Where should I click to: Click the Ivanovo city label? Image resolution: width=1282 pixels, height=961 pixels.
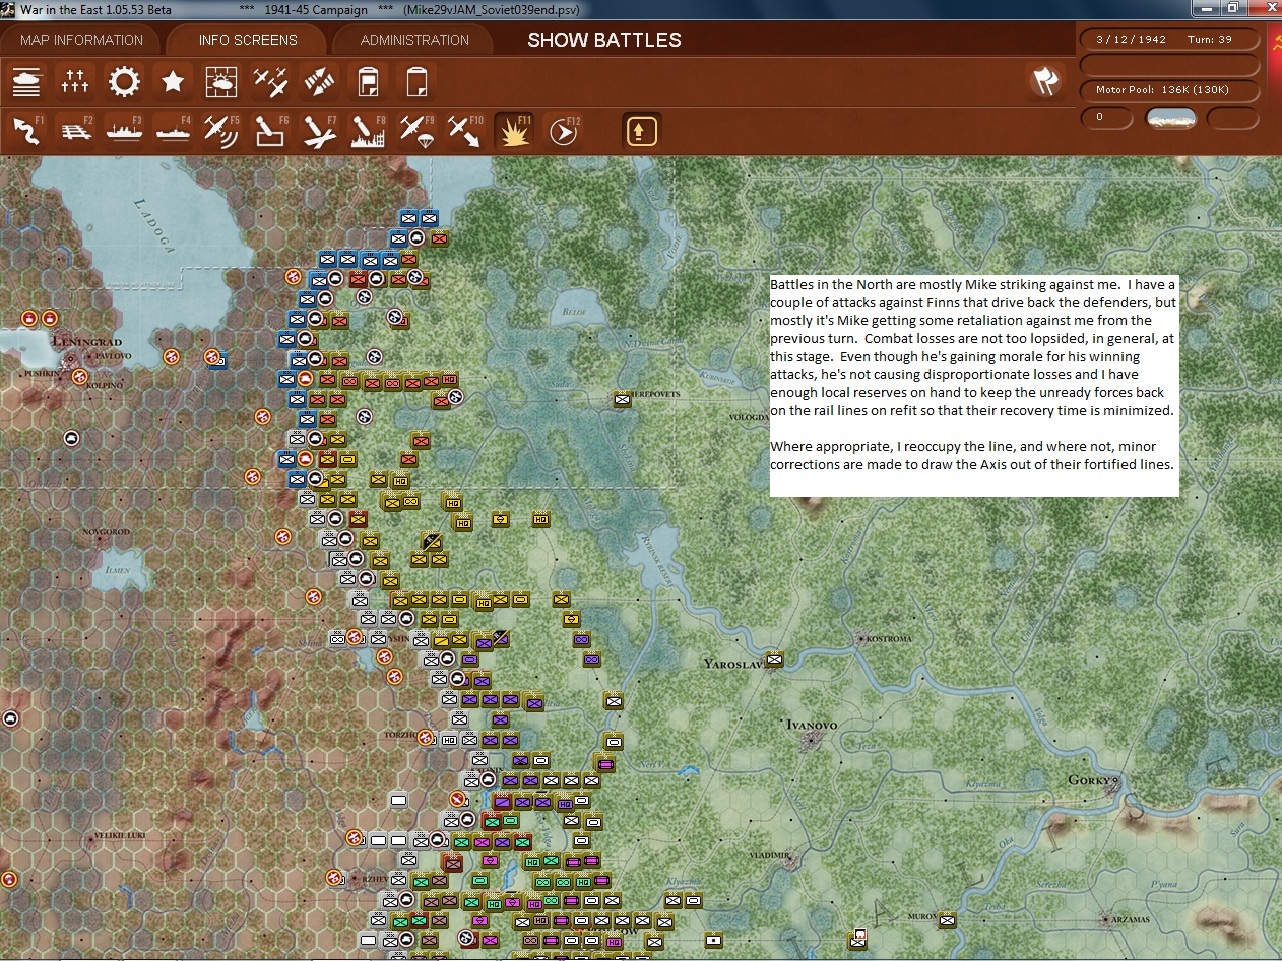pyautogui.click(x=812, y=725)
